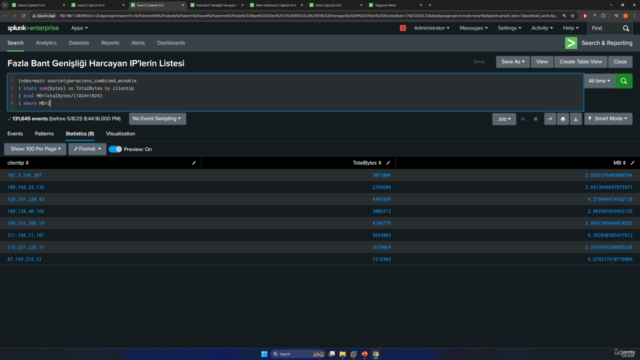Open the Settings dropdown
This screenshot has height=360, width=640.
point(509,28)
